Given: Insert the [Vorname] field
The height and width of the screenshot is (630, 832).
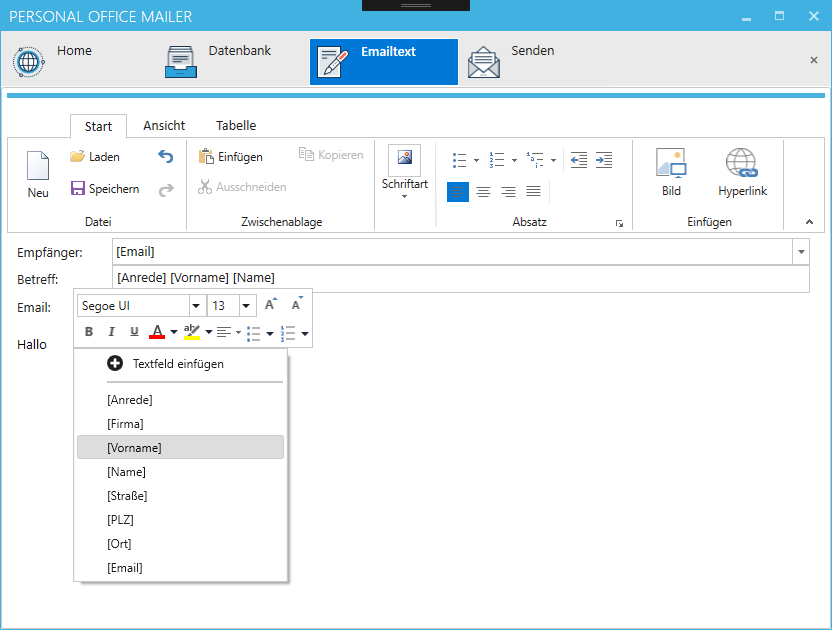Looking at the screenshot, I should coord(180,447).
